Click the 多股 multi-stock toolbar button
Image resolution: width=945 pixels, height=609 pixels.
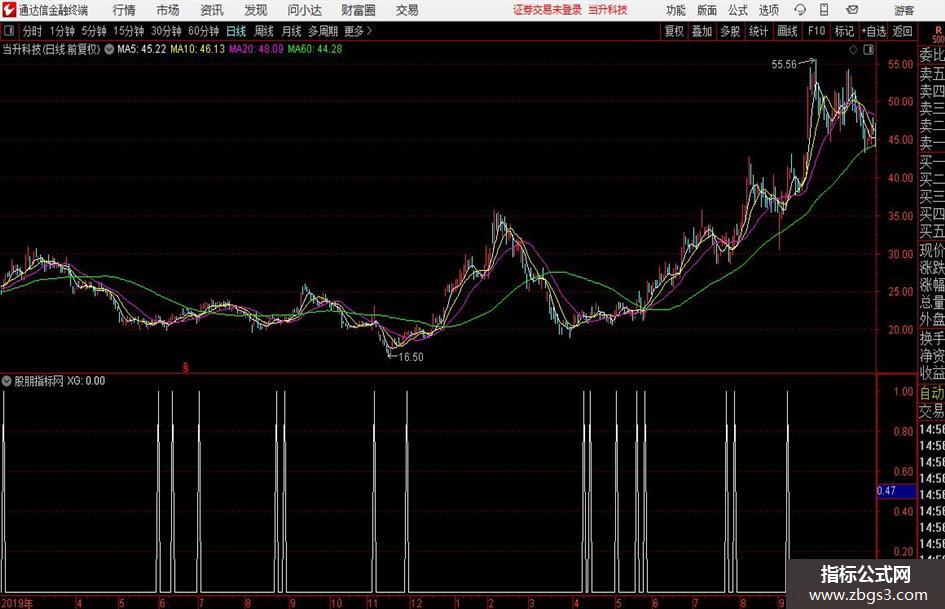click(730, 31)
